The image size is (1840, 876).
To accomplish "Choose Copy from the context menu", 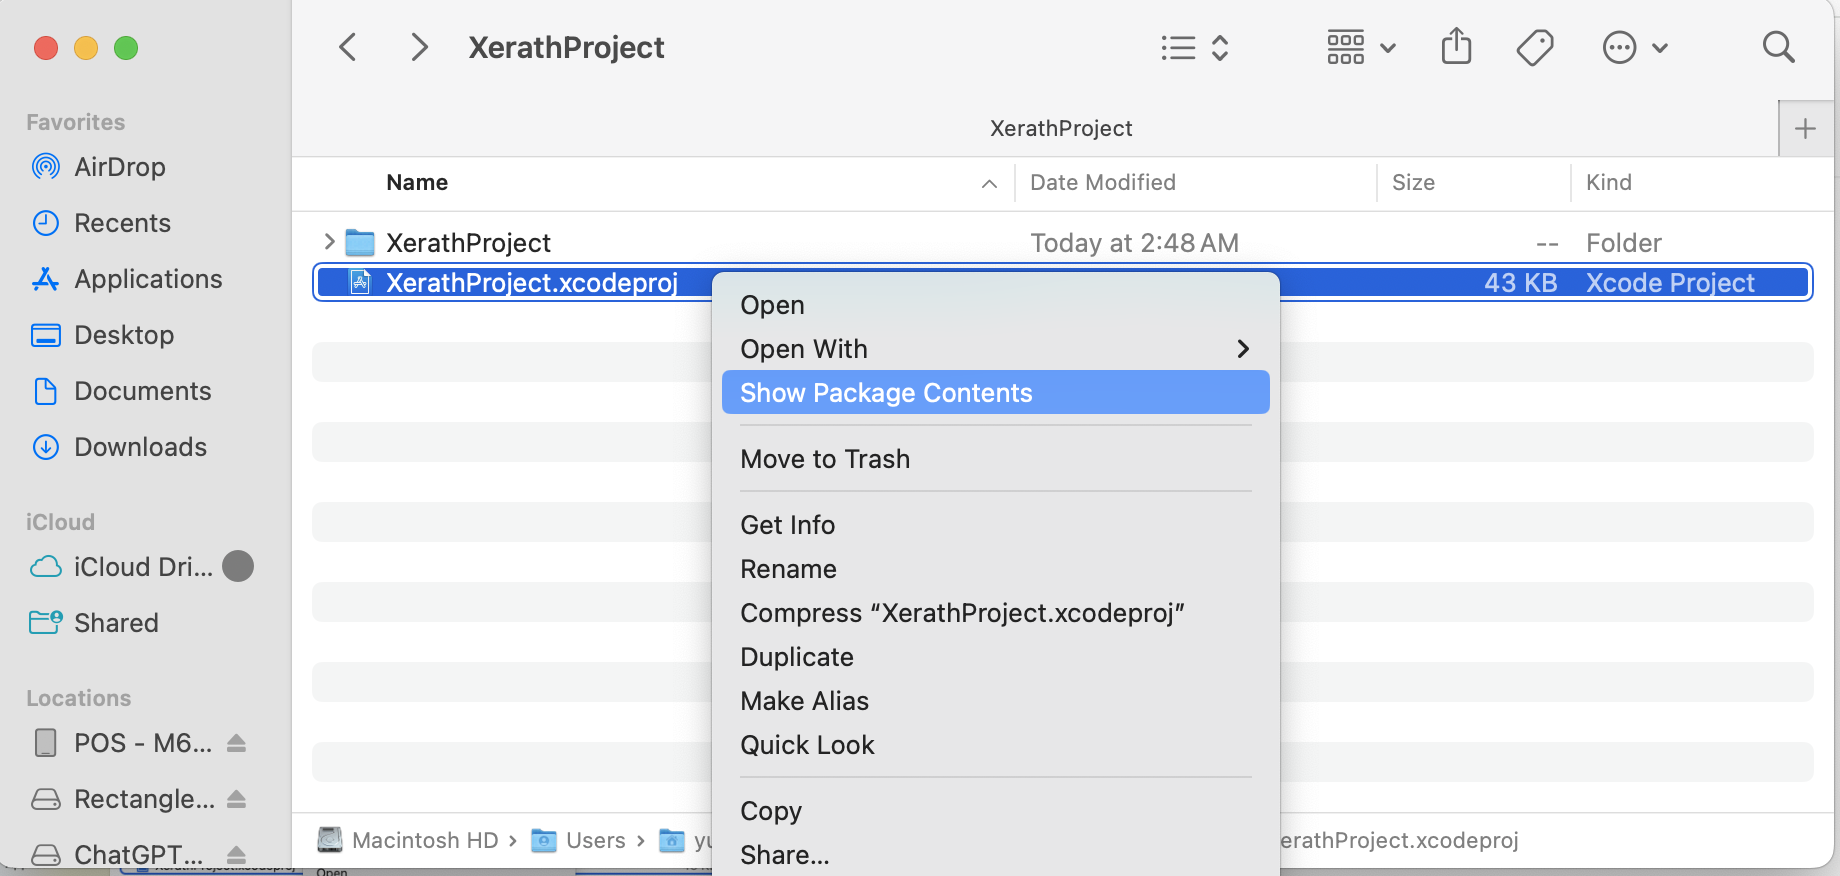I will point(995,811).
